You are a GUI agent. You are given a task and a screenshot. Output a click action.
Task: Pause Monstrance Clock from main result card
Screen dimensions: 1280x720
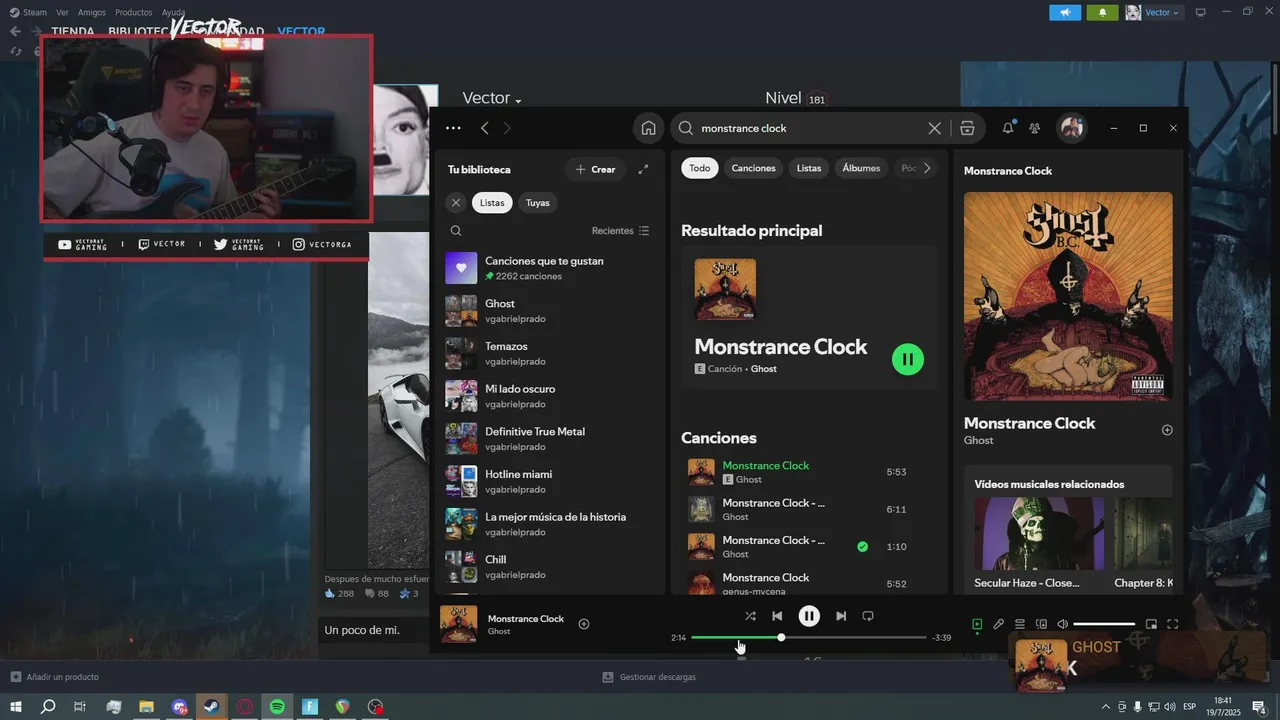click(x=908, y=359)
